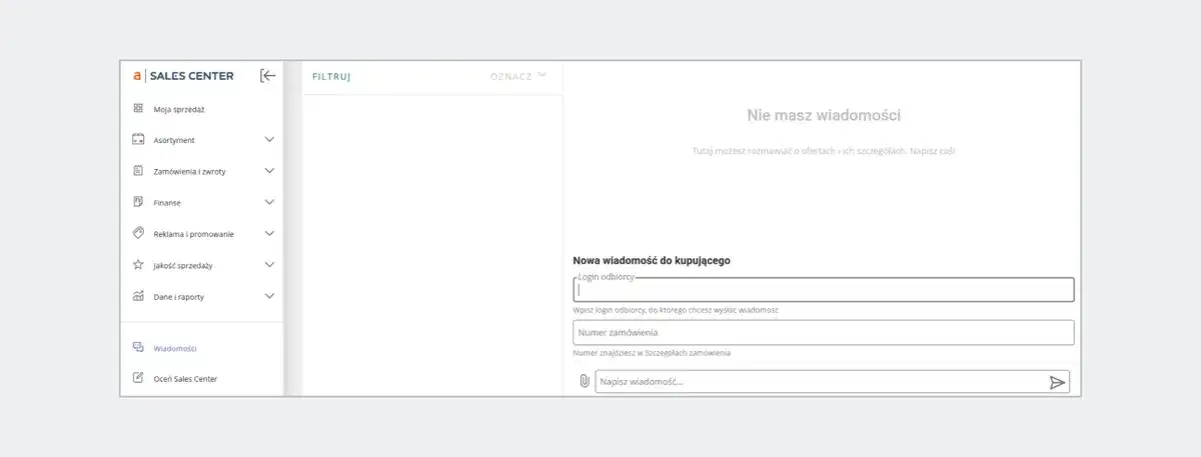Click the Filtruj button

point(331,76)
